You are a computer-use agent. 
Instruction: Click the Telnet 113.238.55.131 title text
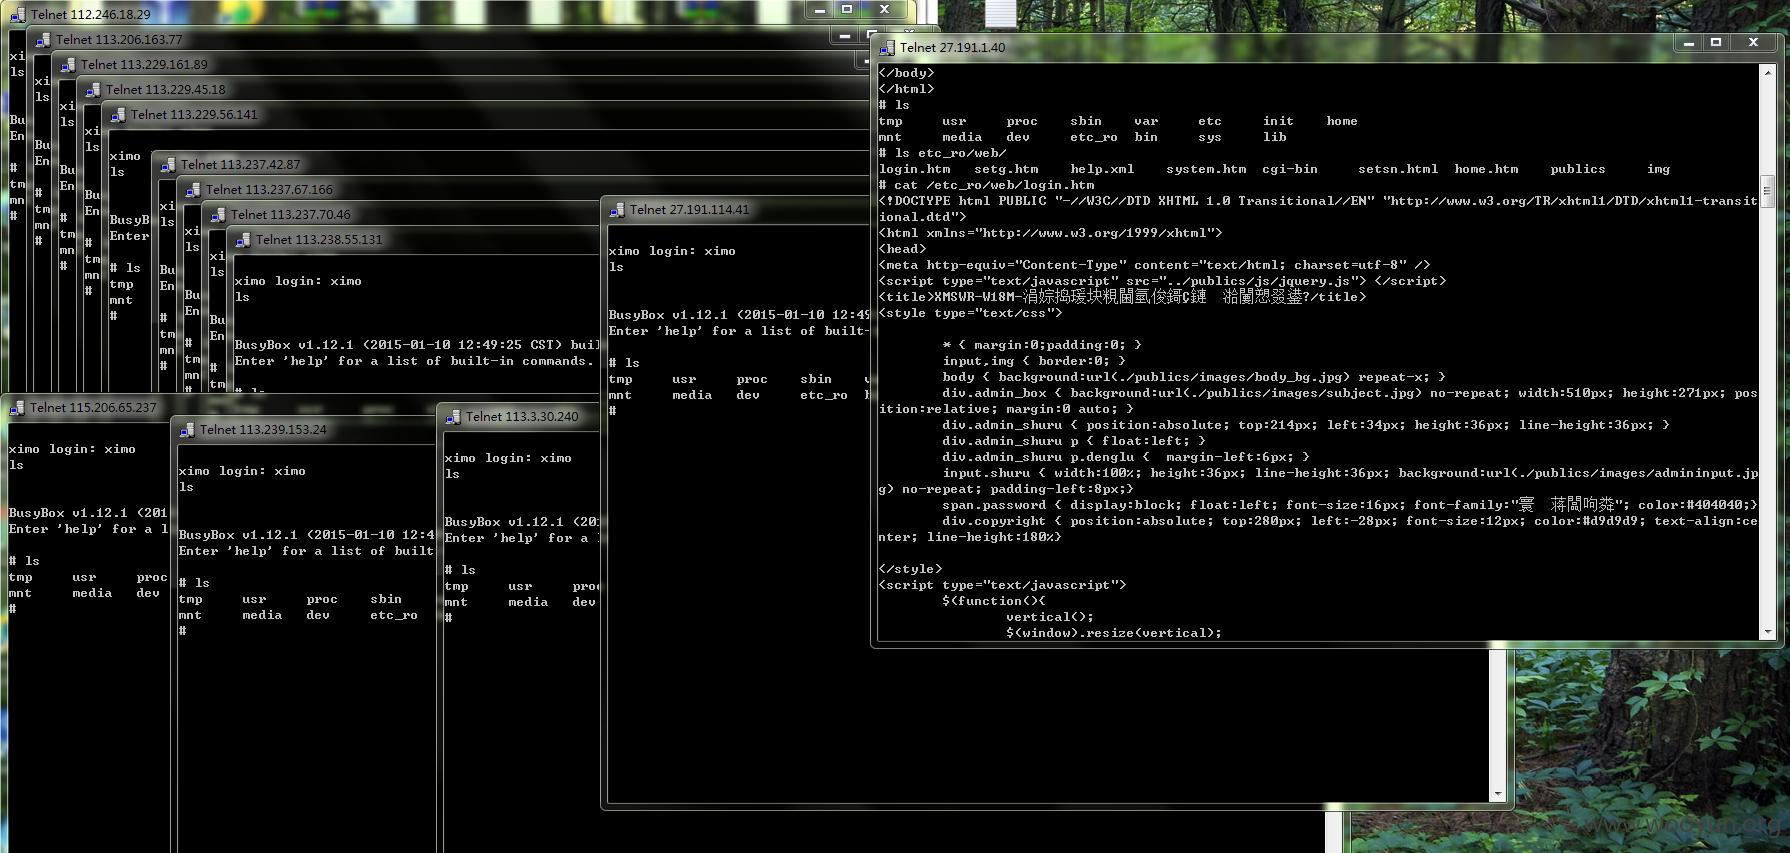tap(319, 239)
